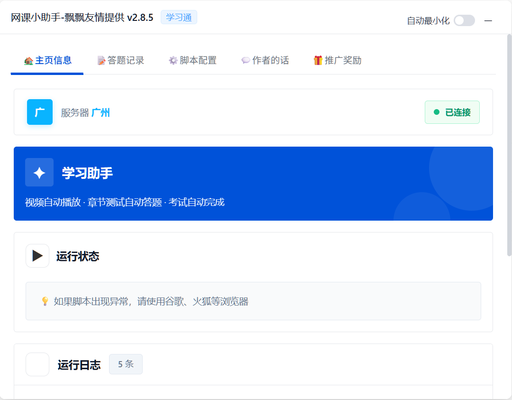
Task: Click the house icon on 主页信息 tab
Action: click(x=28, y=61)
